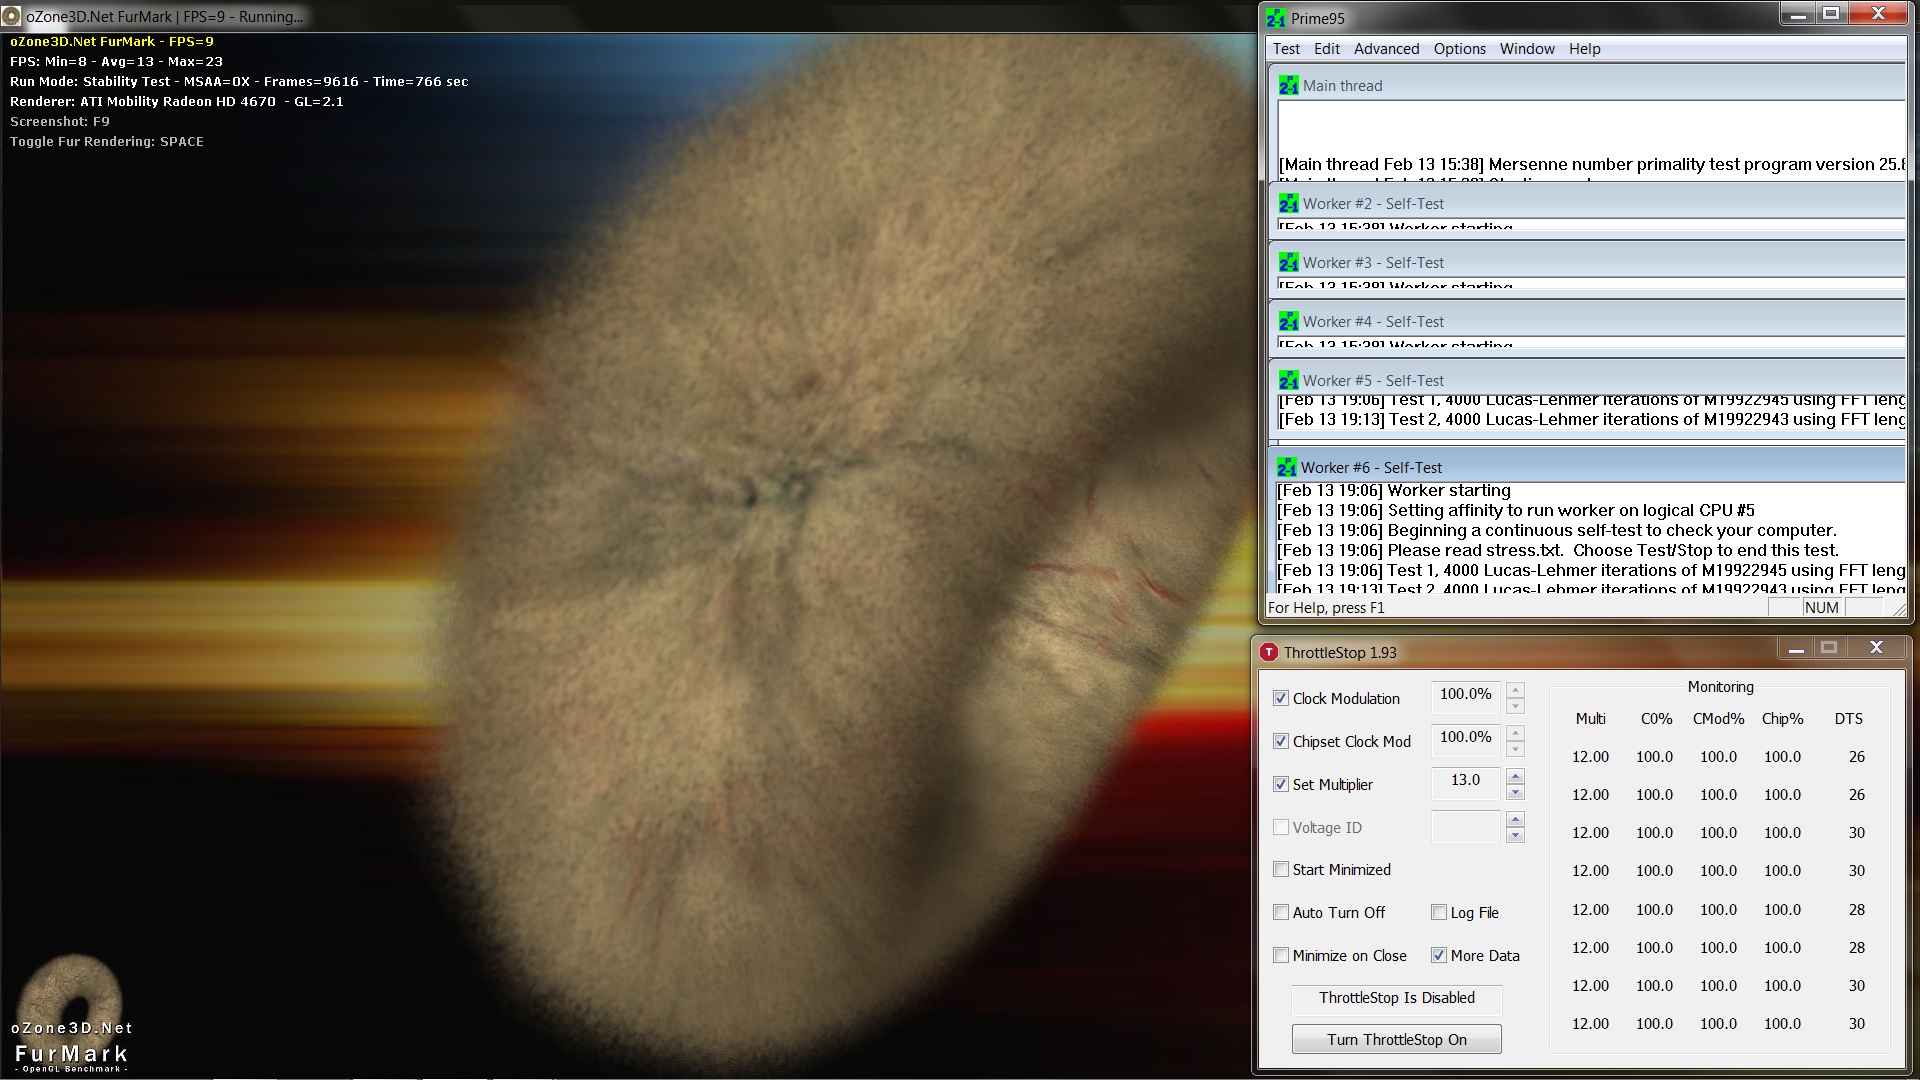Click the Main thread window icon
The width and height of the screenshot is (1920, 1080).
pyautogui.click(x=1288, y=86)
